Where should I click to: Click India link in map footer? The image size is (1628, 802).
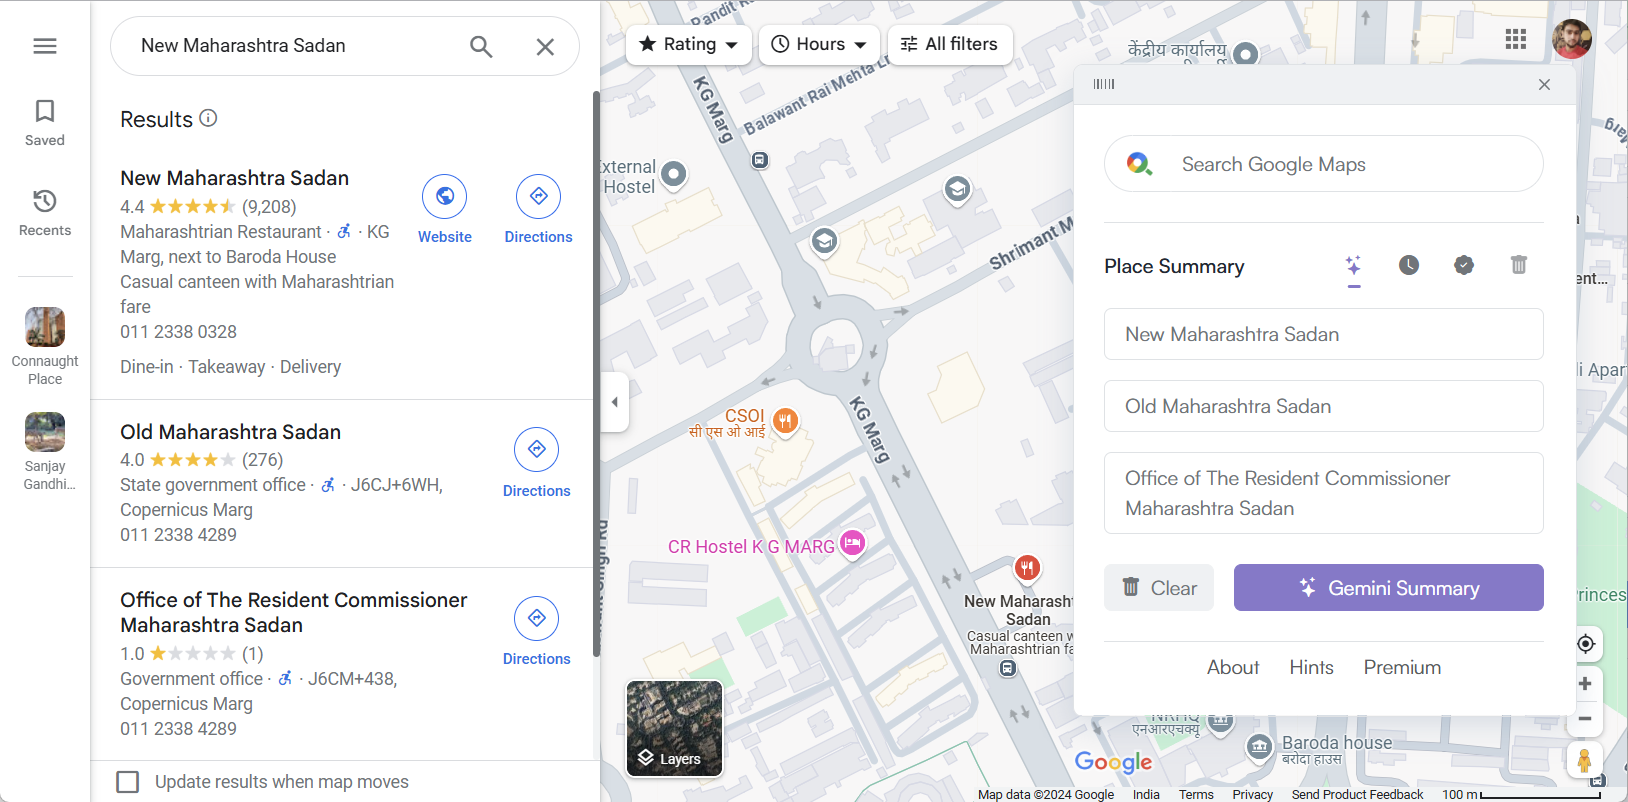coord(1146,795)
